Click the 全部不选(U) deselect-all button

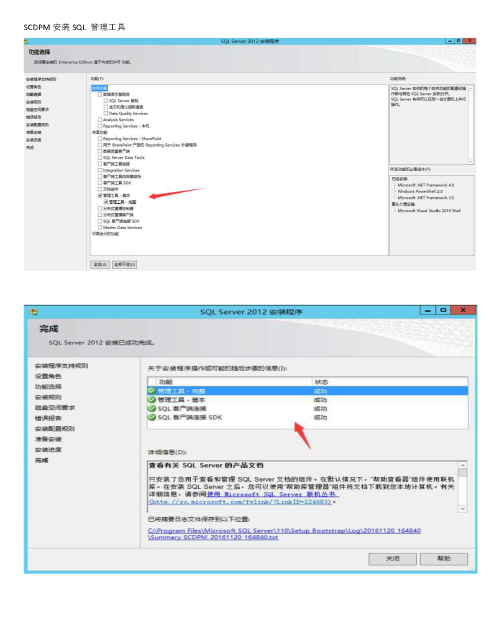click(x=124, y=264)
